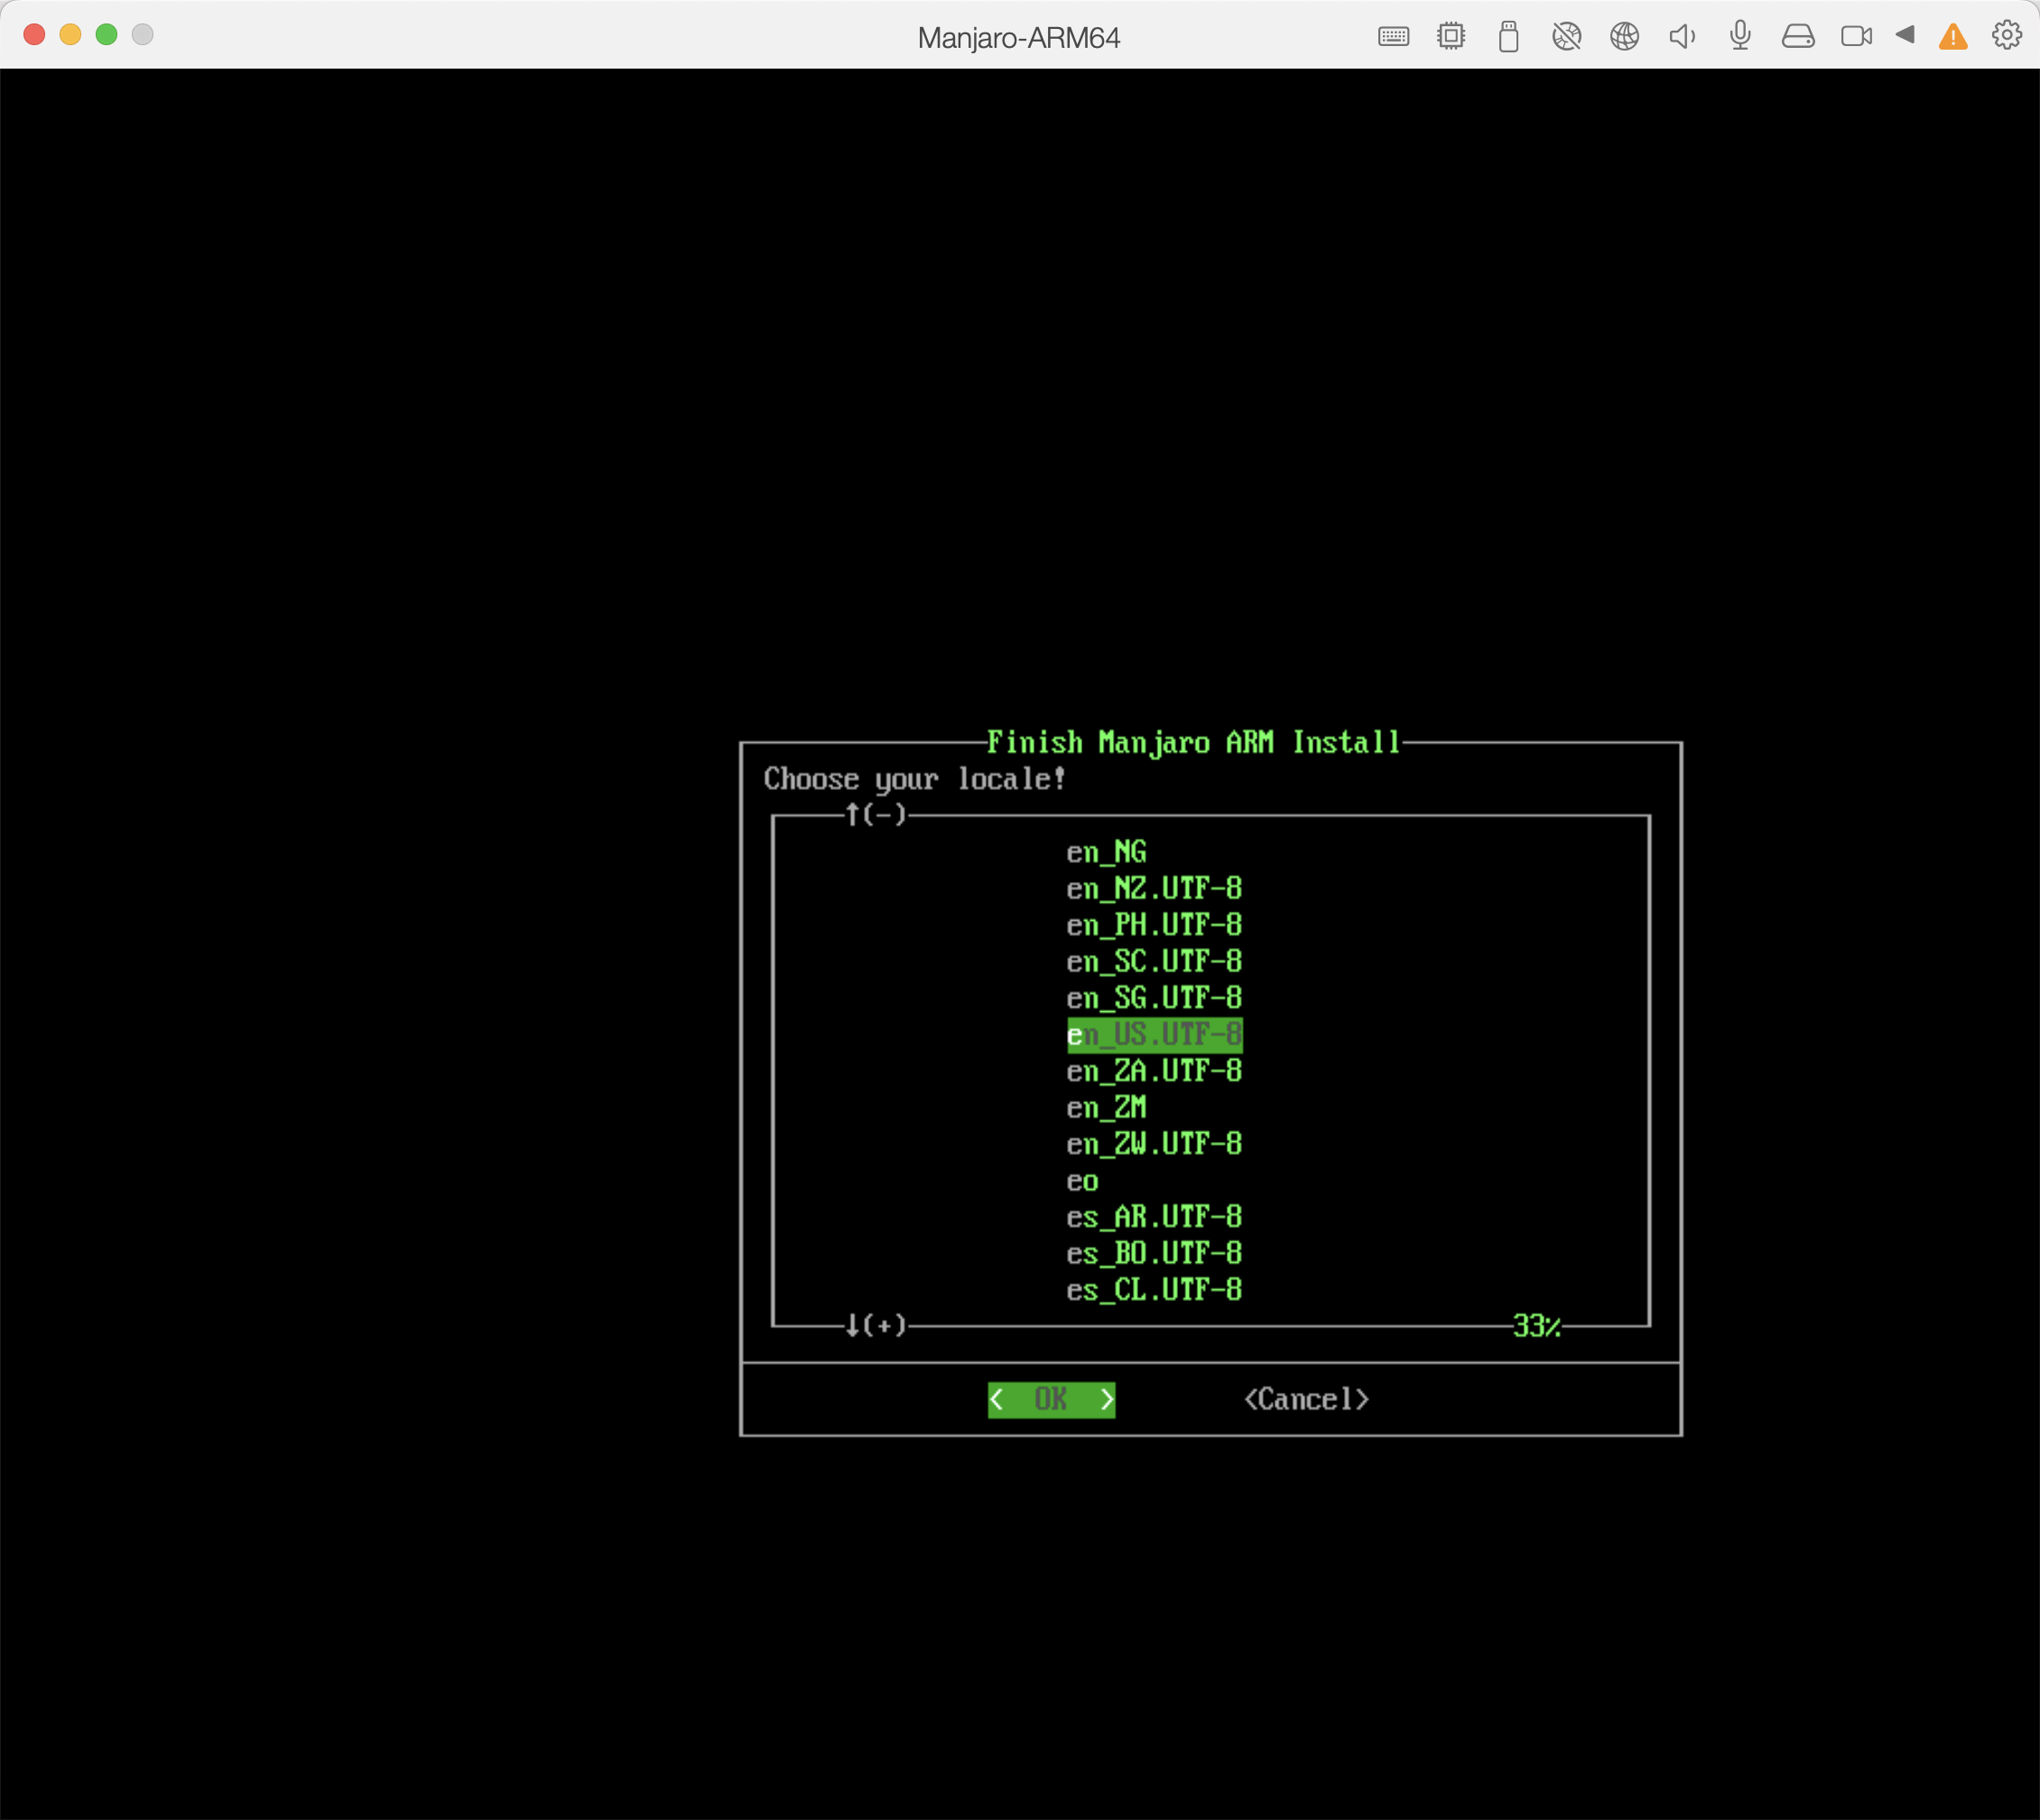2040x1820 pixels.
Task: Open the network globe icon
Action: pyautogui.click(x=1624, y=37)
